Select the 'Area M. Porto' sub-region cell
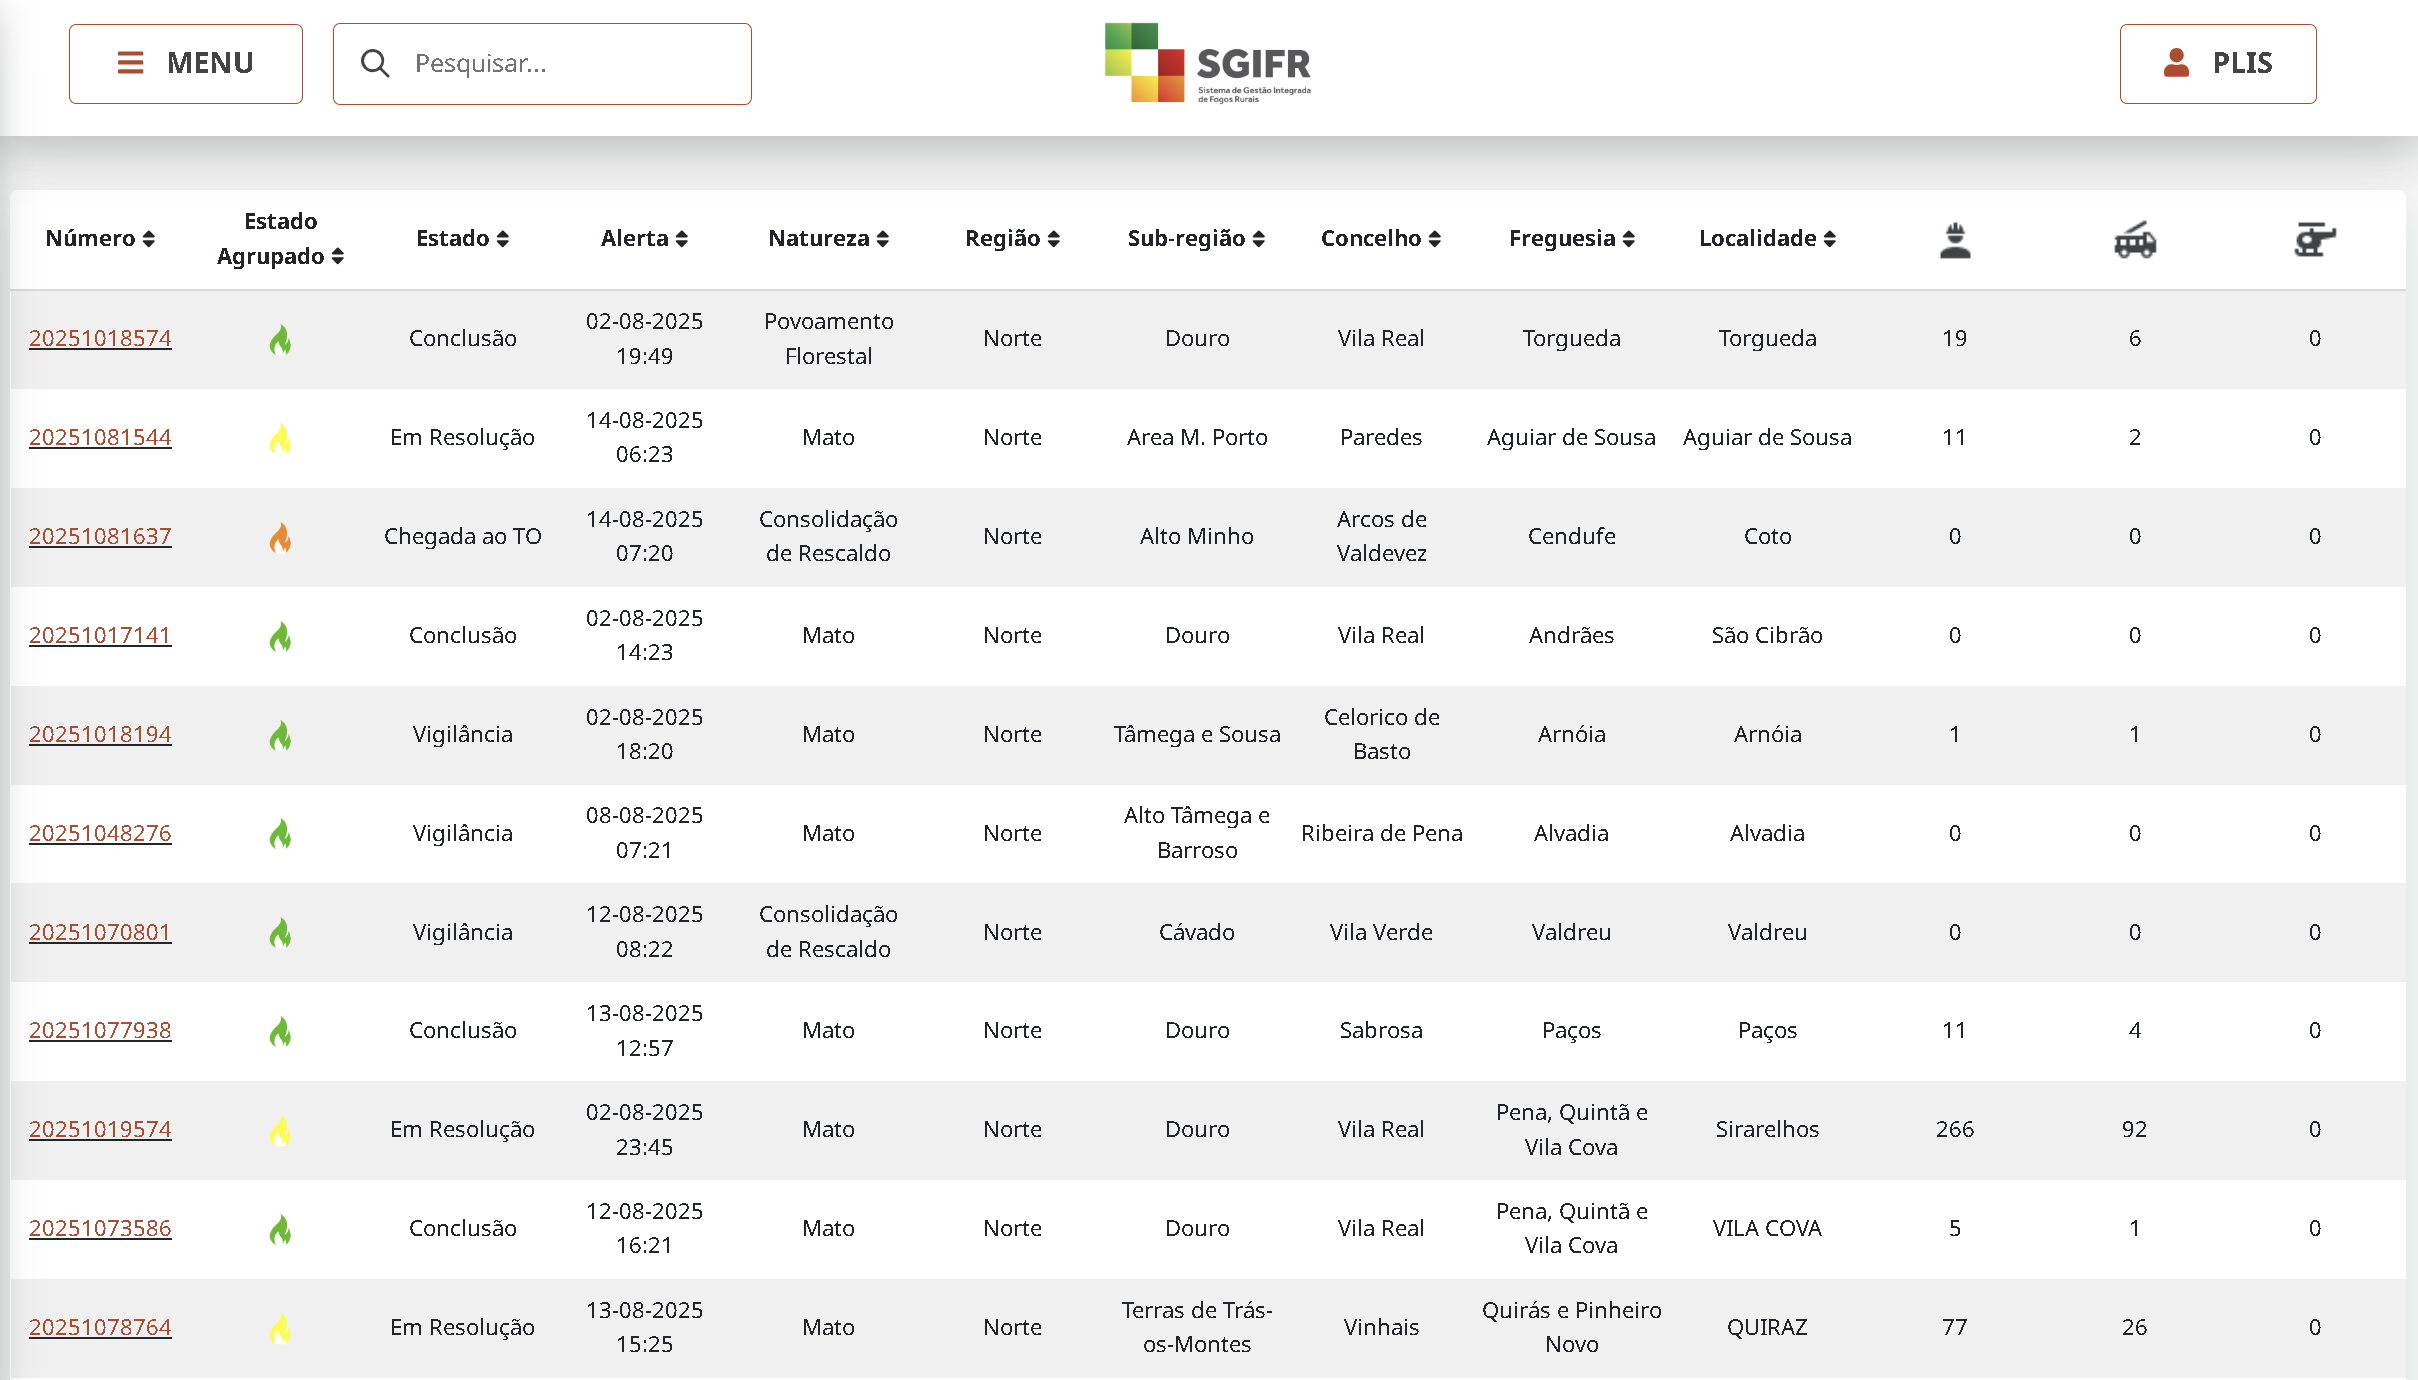Viewport: 2418px width, 1380px height. click(x=1196, y=438)
